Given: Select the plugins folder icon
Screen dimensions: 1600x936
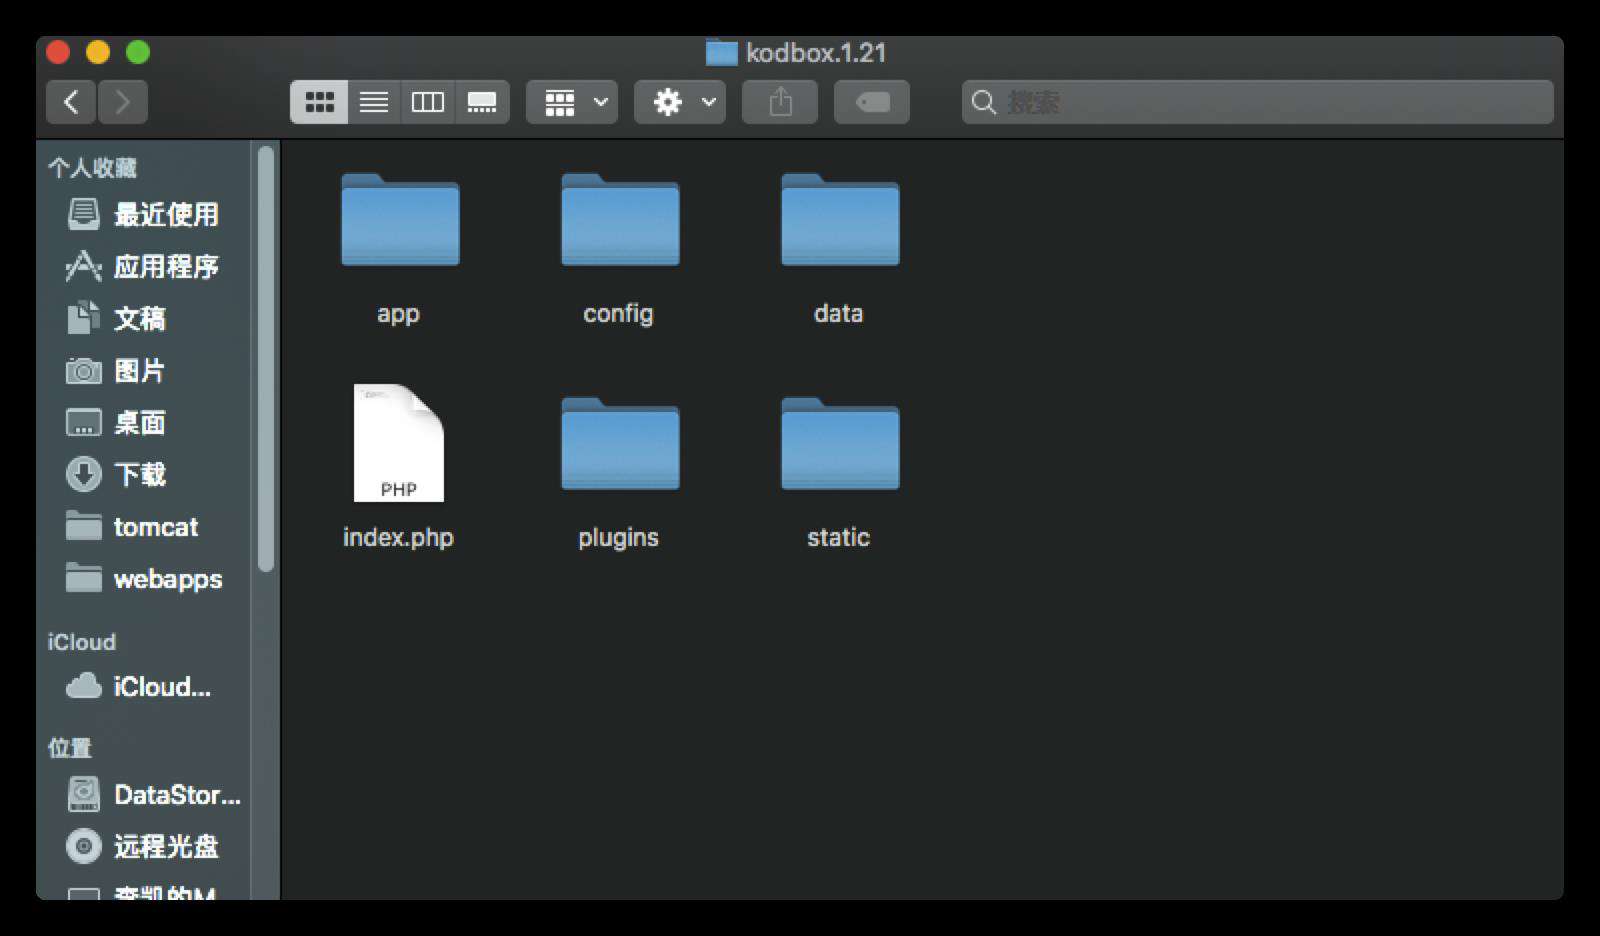Looking at the screenshot, I should [620, 444].
